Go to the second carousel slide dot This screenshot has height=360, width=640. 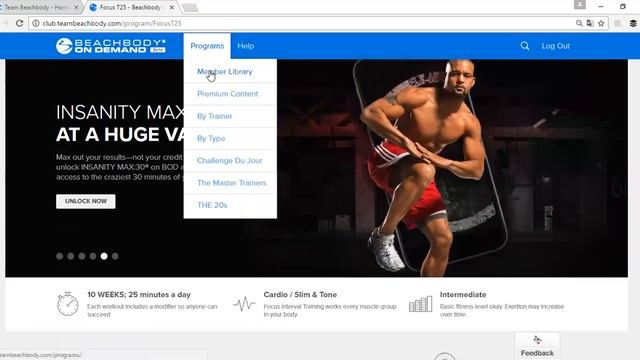tap(71, 256)
